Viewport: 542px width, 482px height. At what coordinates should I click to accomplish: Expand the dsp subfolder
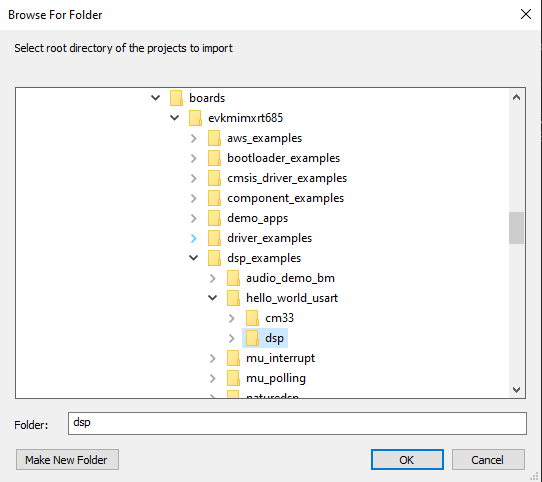(232, 338)
